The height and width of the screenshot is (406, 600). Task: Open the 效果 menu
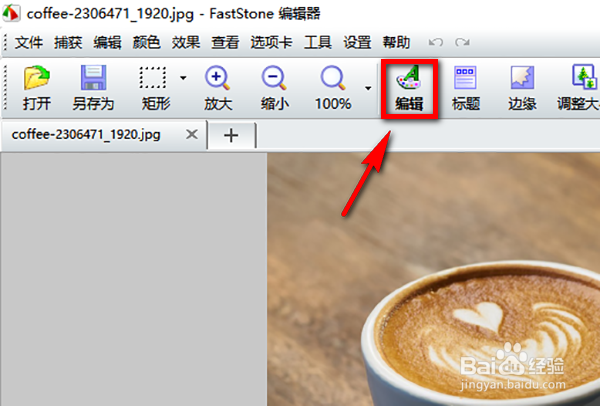186,42
